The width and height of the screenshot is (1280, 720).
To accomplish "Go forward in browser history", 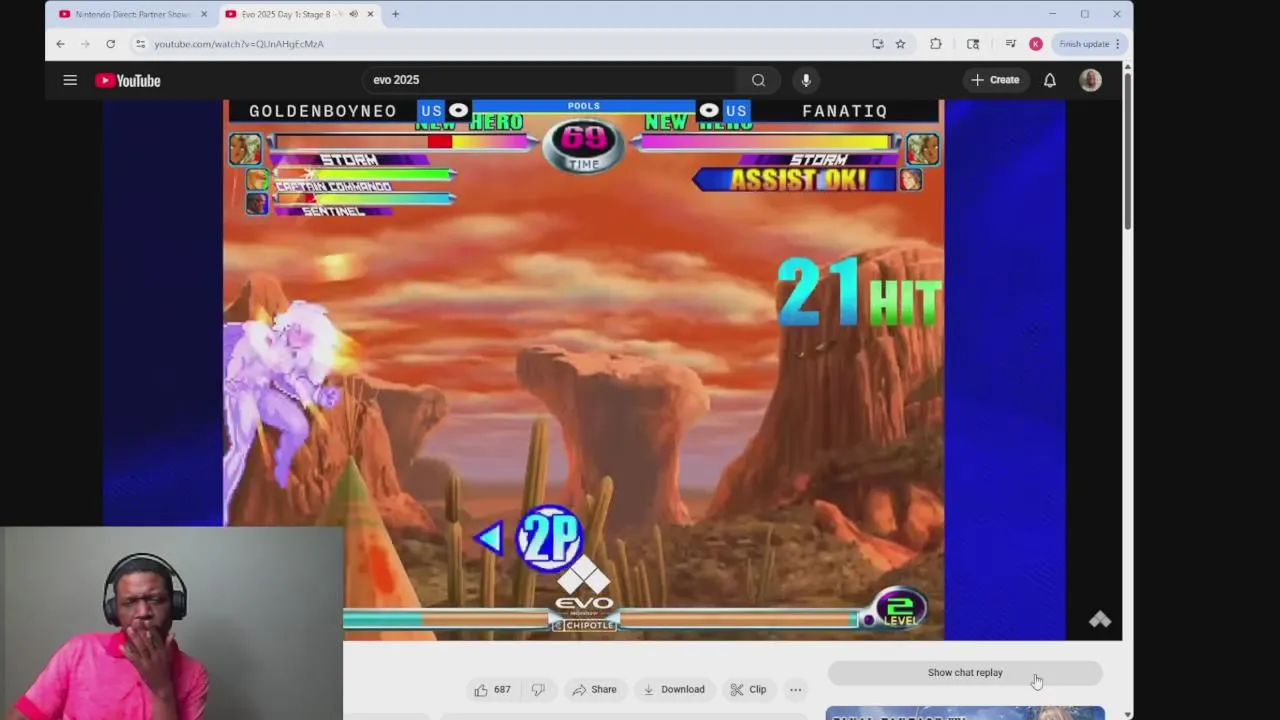I will click(x=85, y=44).
